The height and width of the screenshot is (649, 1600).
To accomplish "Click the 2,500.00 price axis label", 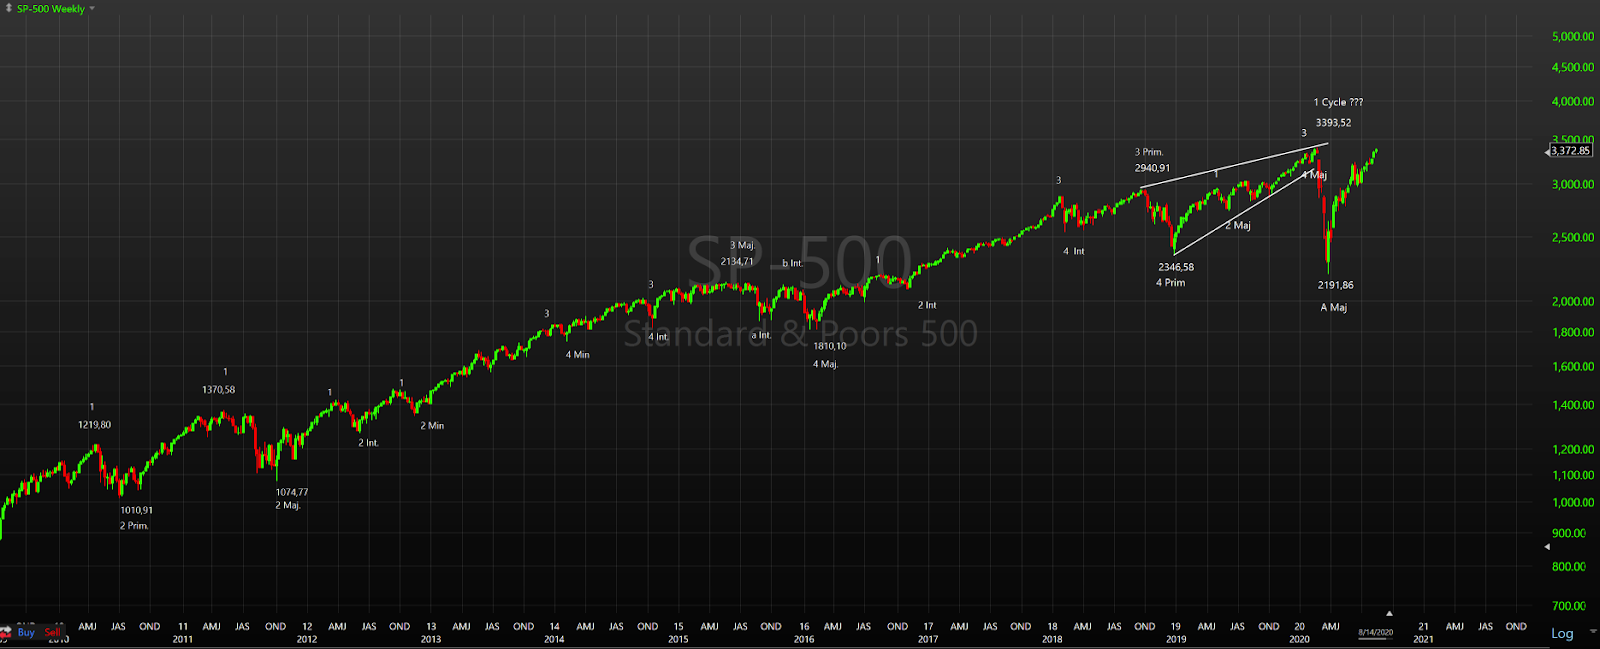I will point(1573,238).
